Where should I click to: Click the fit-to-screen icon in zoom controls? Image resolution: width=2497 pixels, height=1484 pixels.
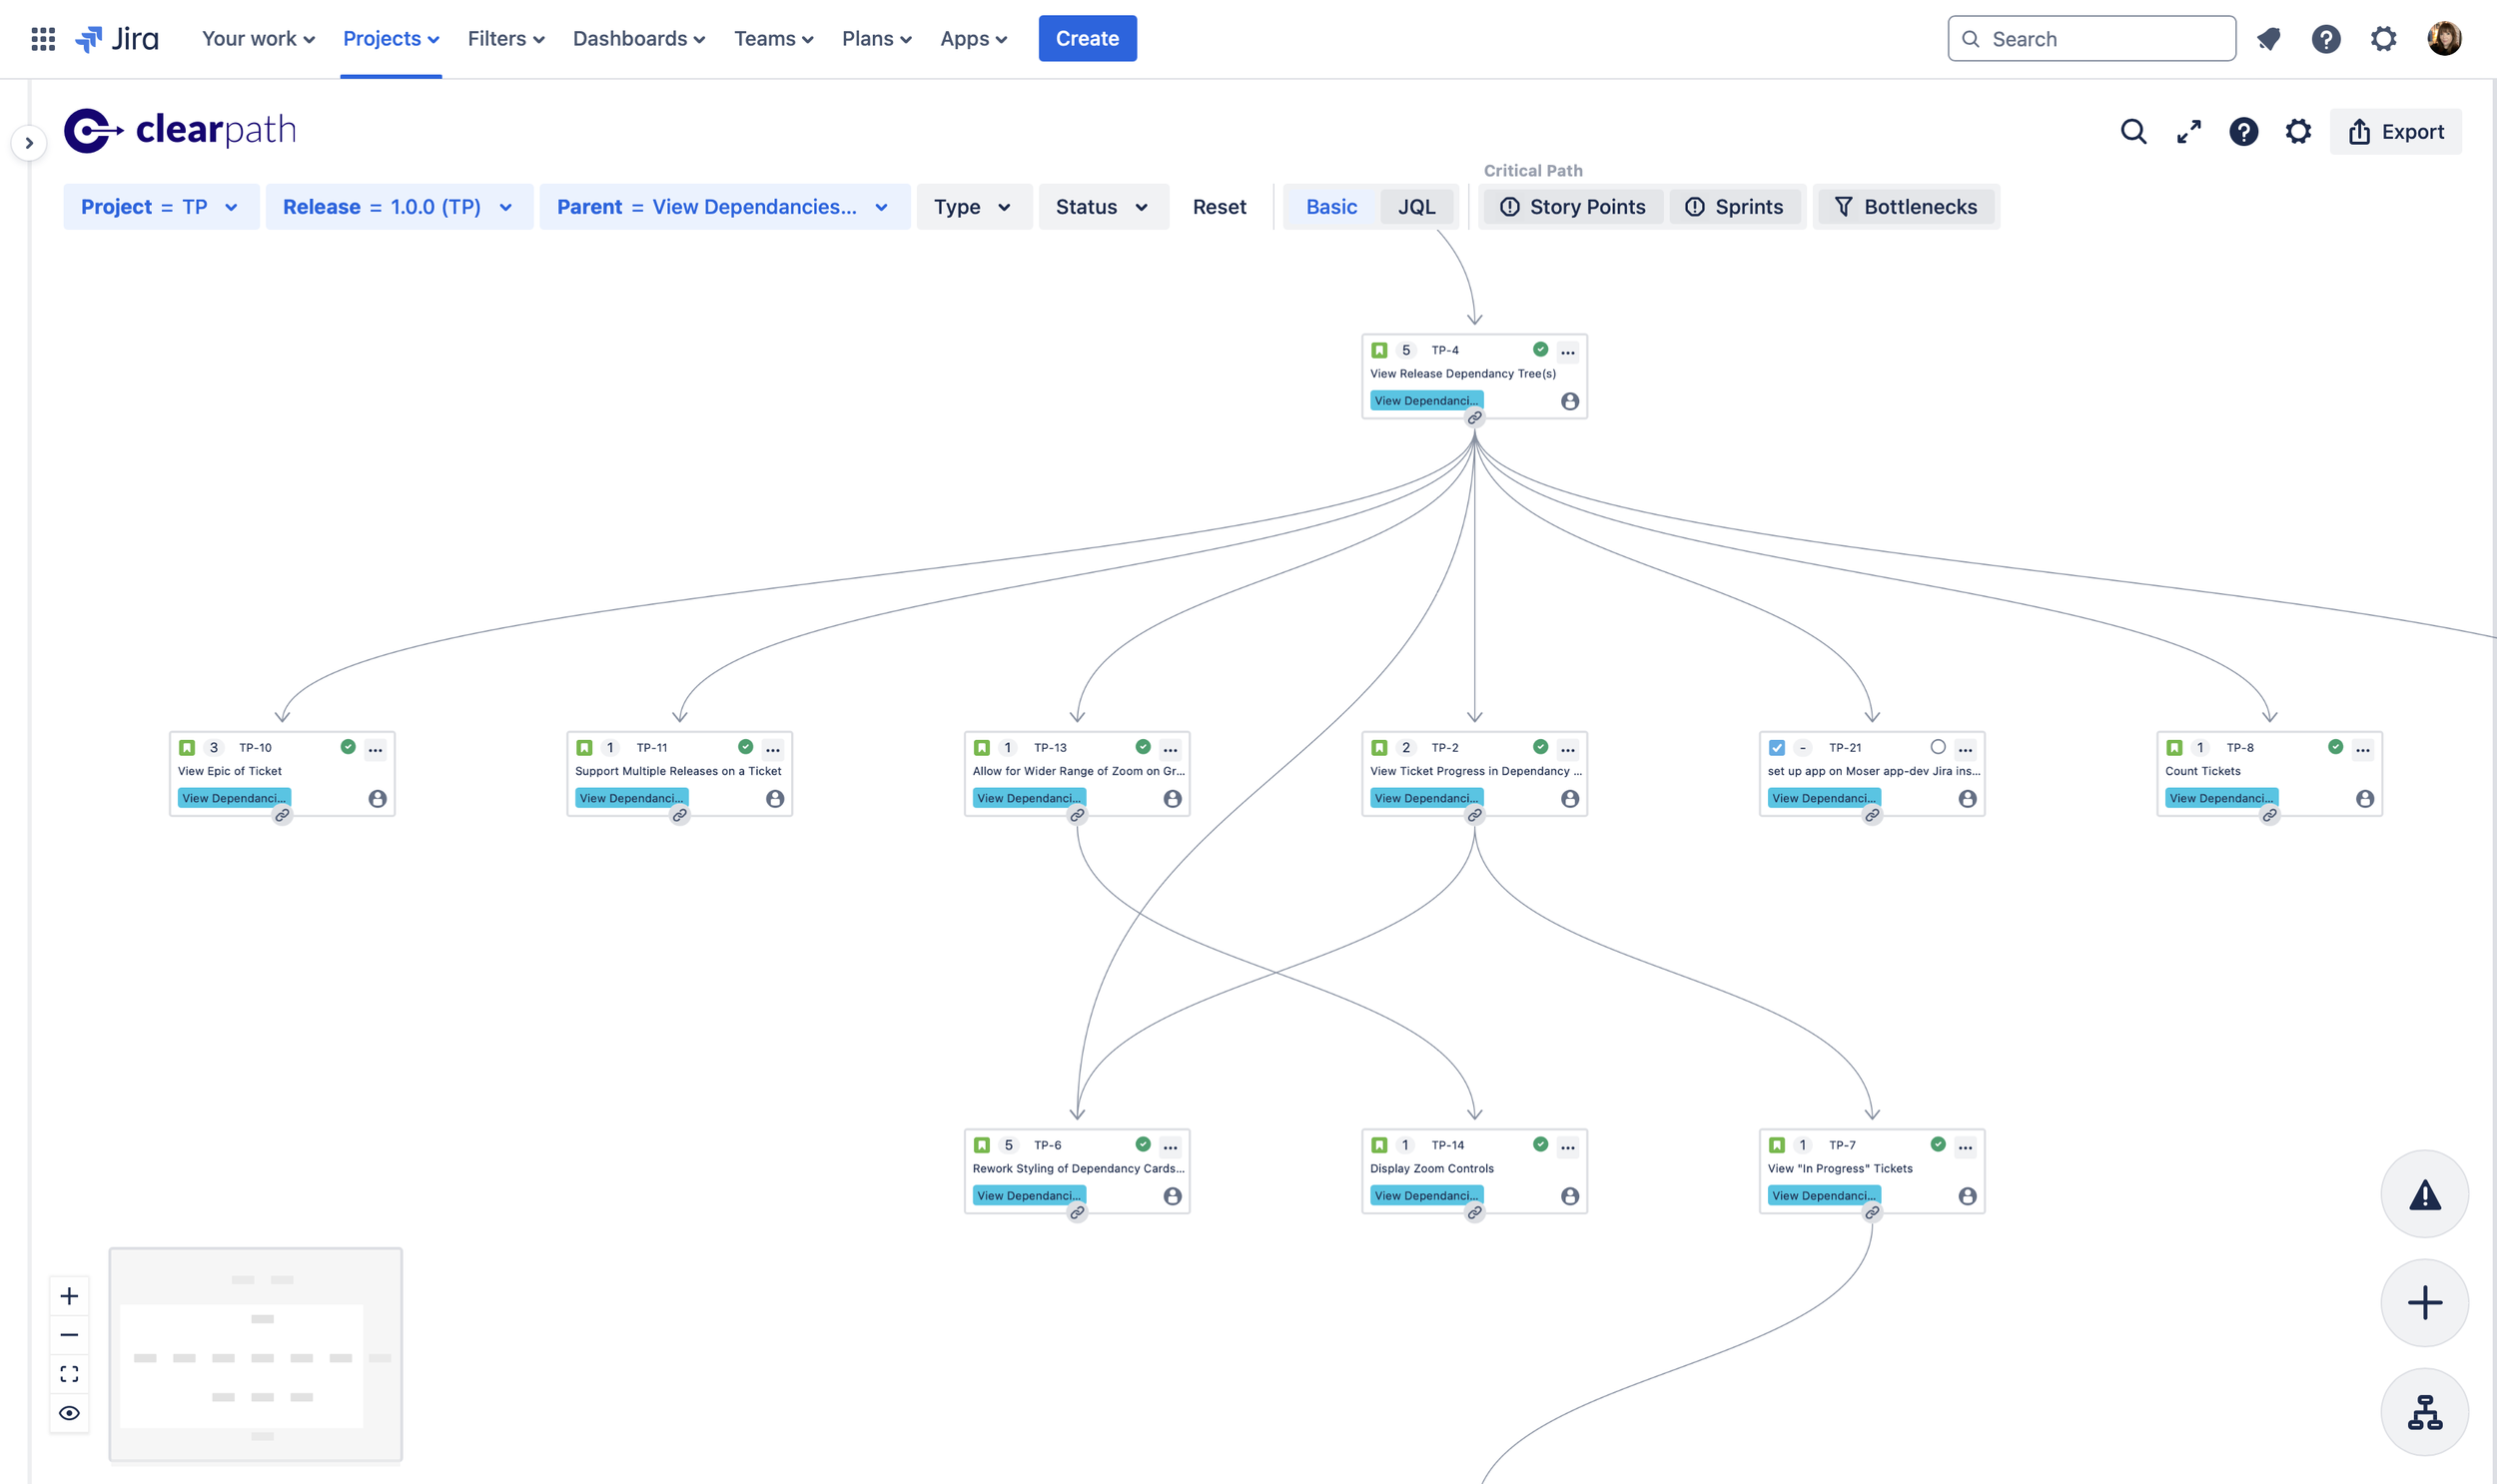coord(69,1374)
